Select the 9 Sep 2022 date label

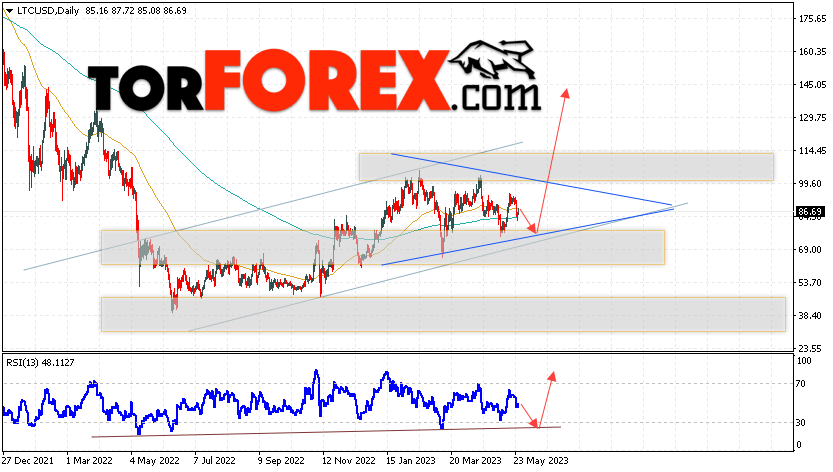coord(282,460)
